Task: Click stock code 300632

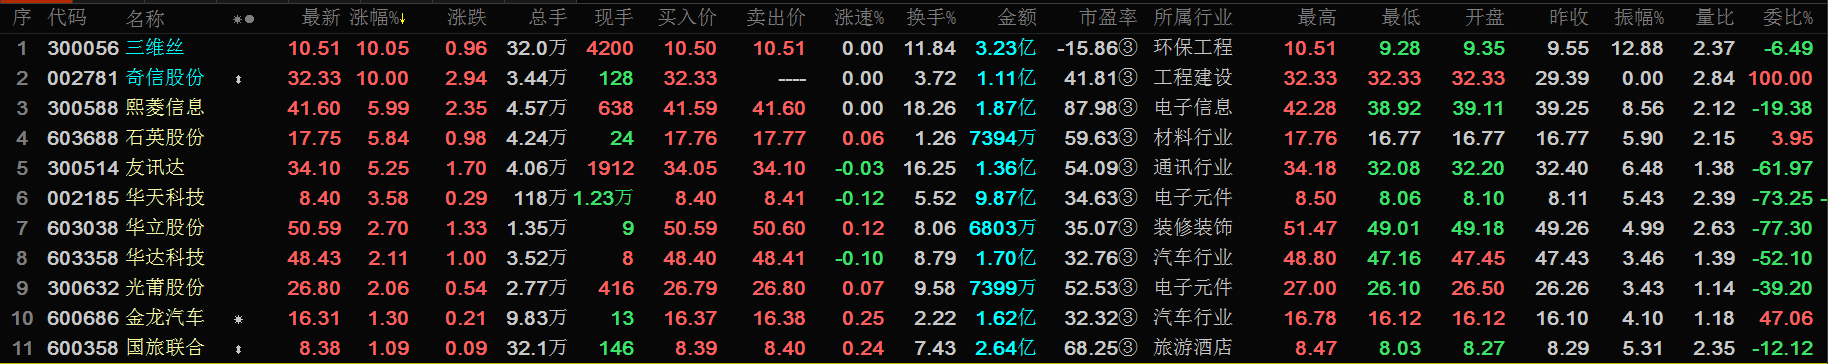Action: point(83,288)
